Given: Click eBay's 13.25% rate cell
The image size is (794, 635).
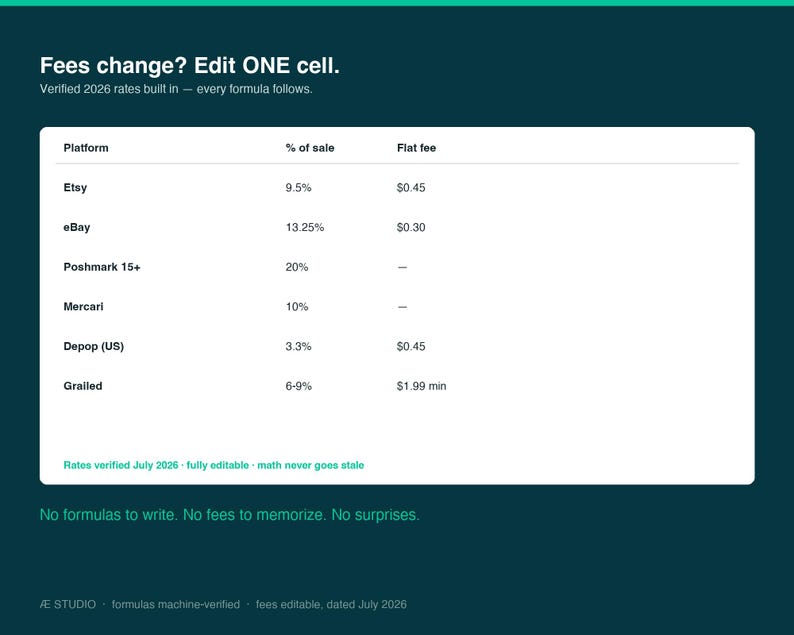Looking at the screenshot, I should point(304,227).
